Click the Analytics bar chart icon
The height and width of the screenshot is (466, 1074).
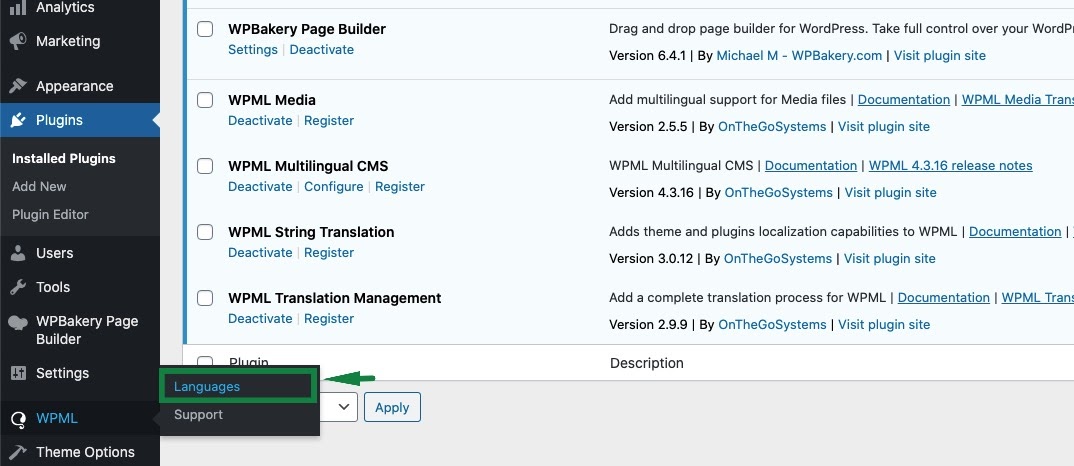coord(18,8)
